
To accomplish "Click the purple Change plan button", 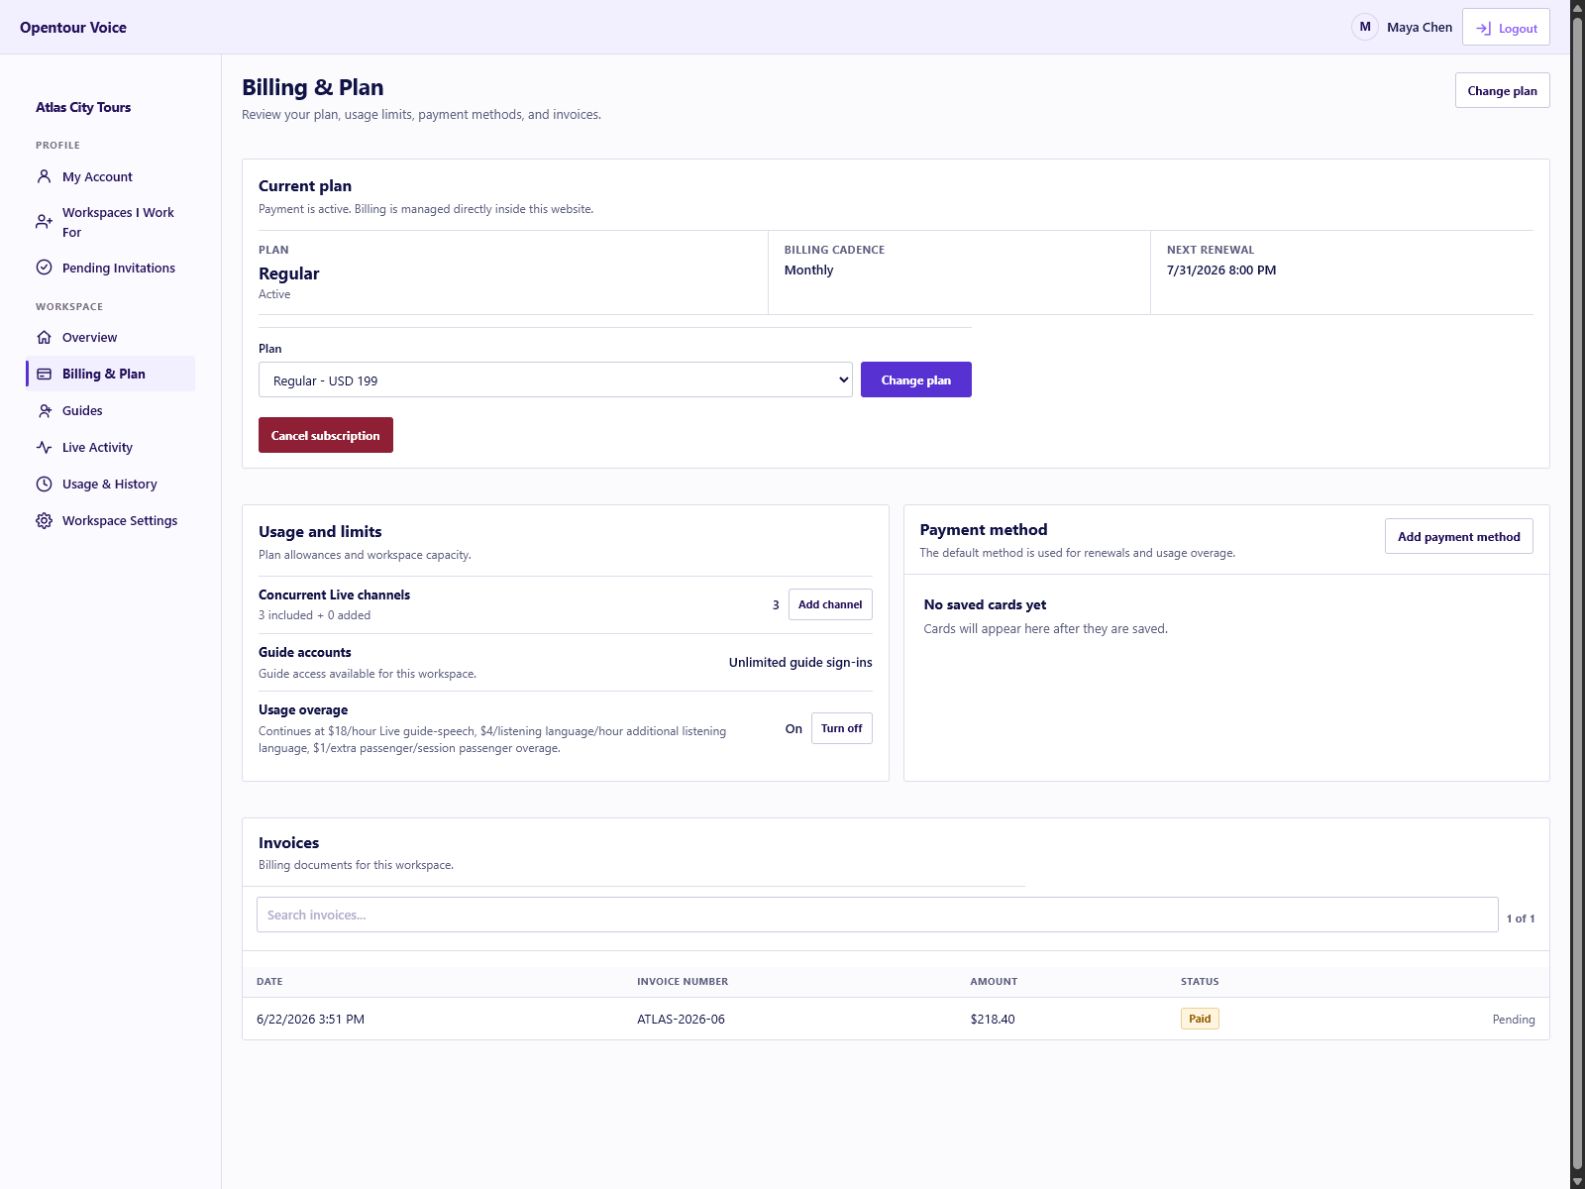I will pos(916,380).
